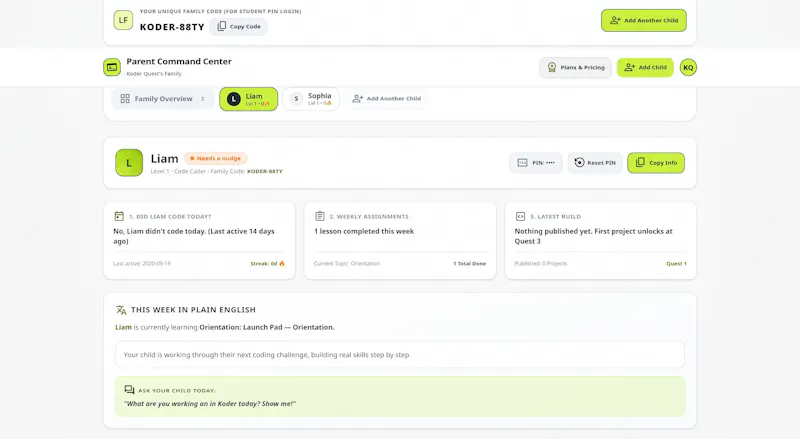This screenshot has width=800, height=439.
Task: Click '1 lesson completed this week' text
Action: 364,231
